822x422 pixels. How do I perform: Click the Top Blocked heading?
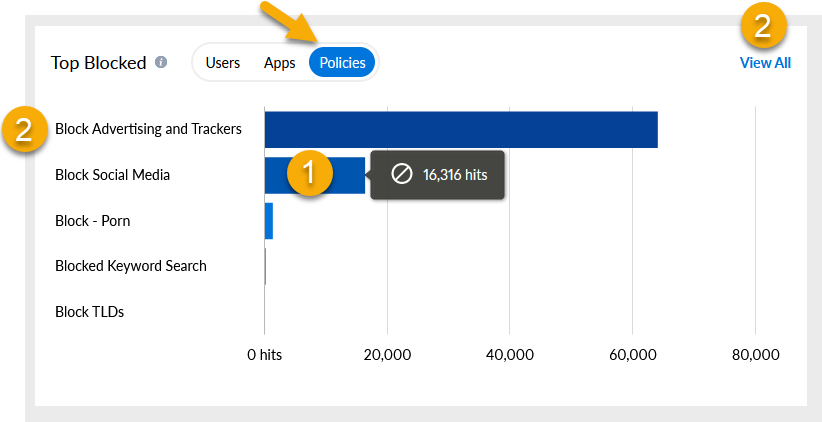click(x=98, y=62)
